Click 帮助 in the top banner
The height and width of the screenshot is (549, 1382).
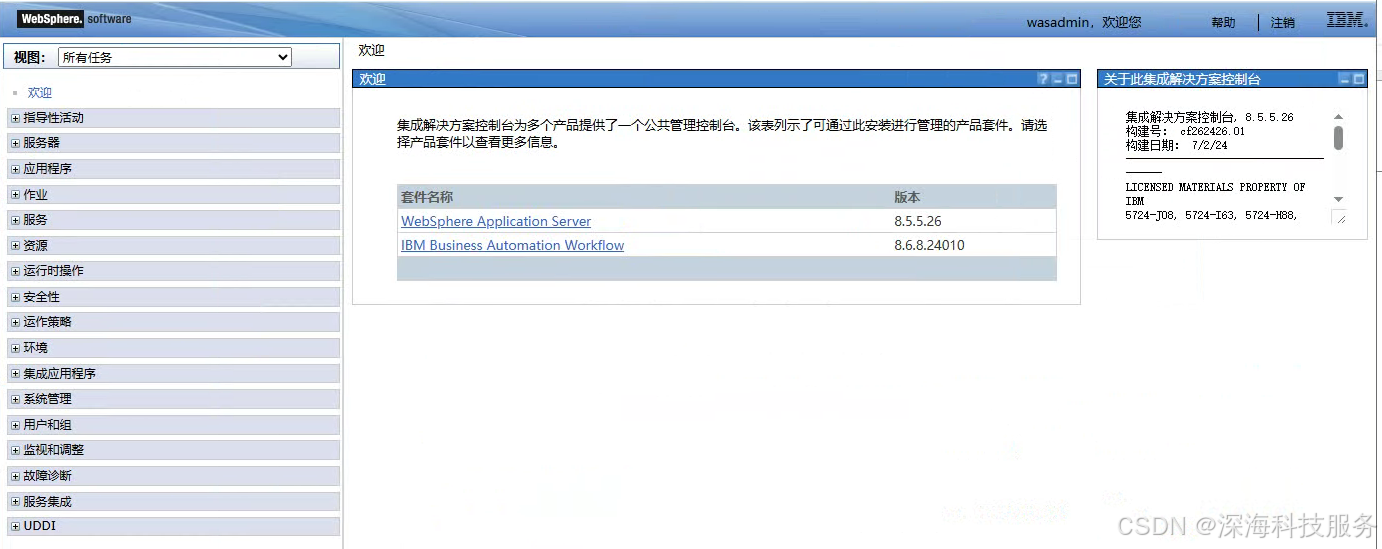click(1223, 23)
